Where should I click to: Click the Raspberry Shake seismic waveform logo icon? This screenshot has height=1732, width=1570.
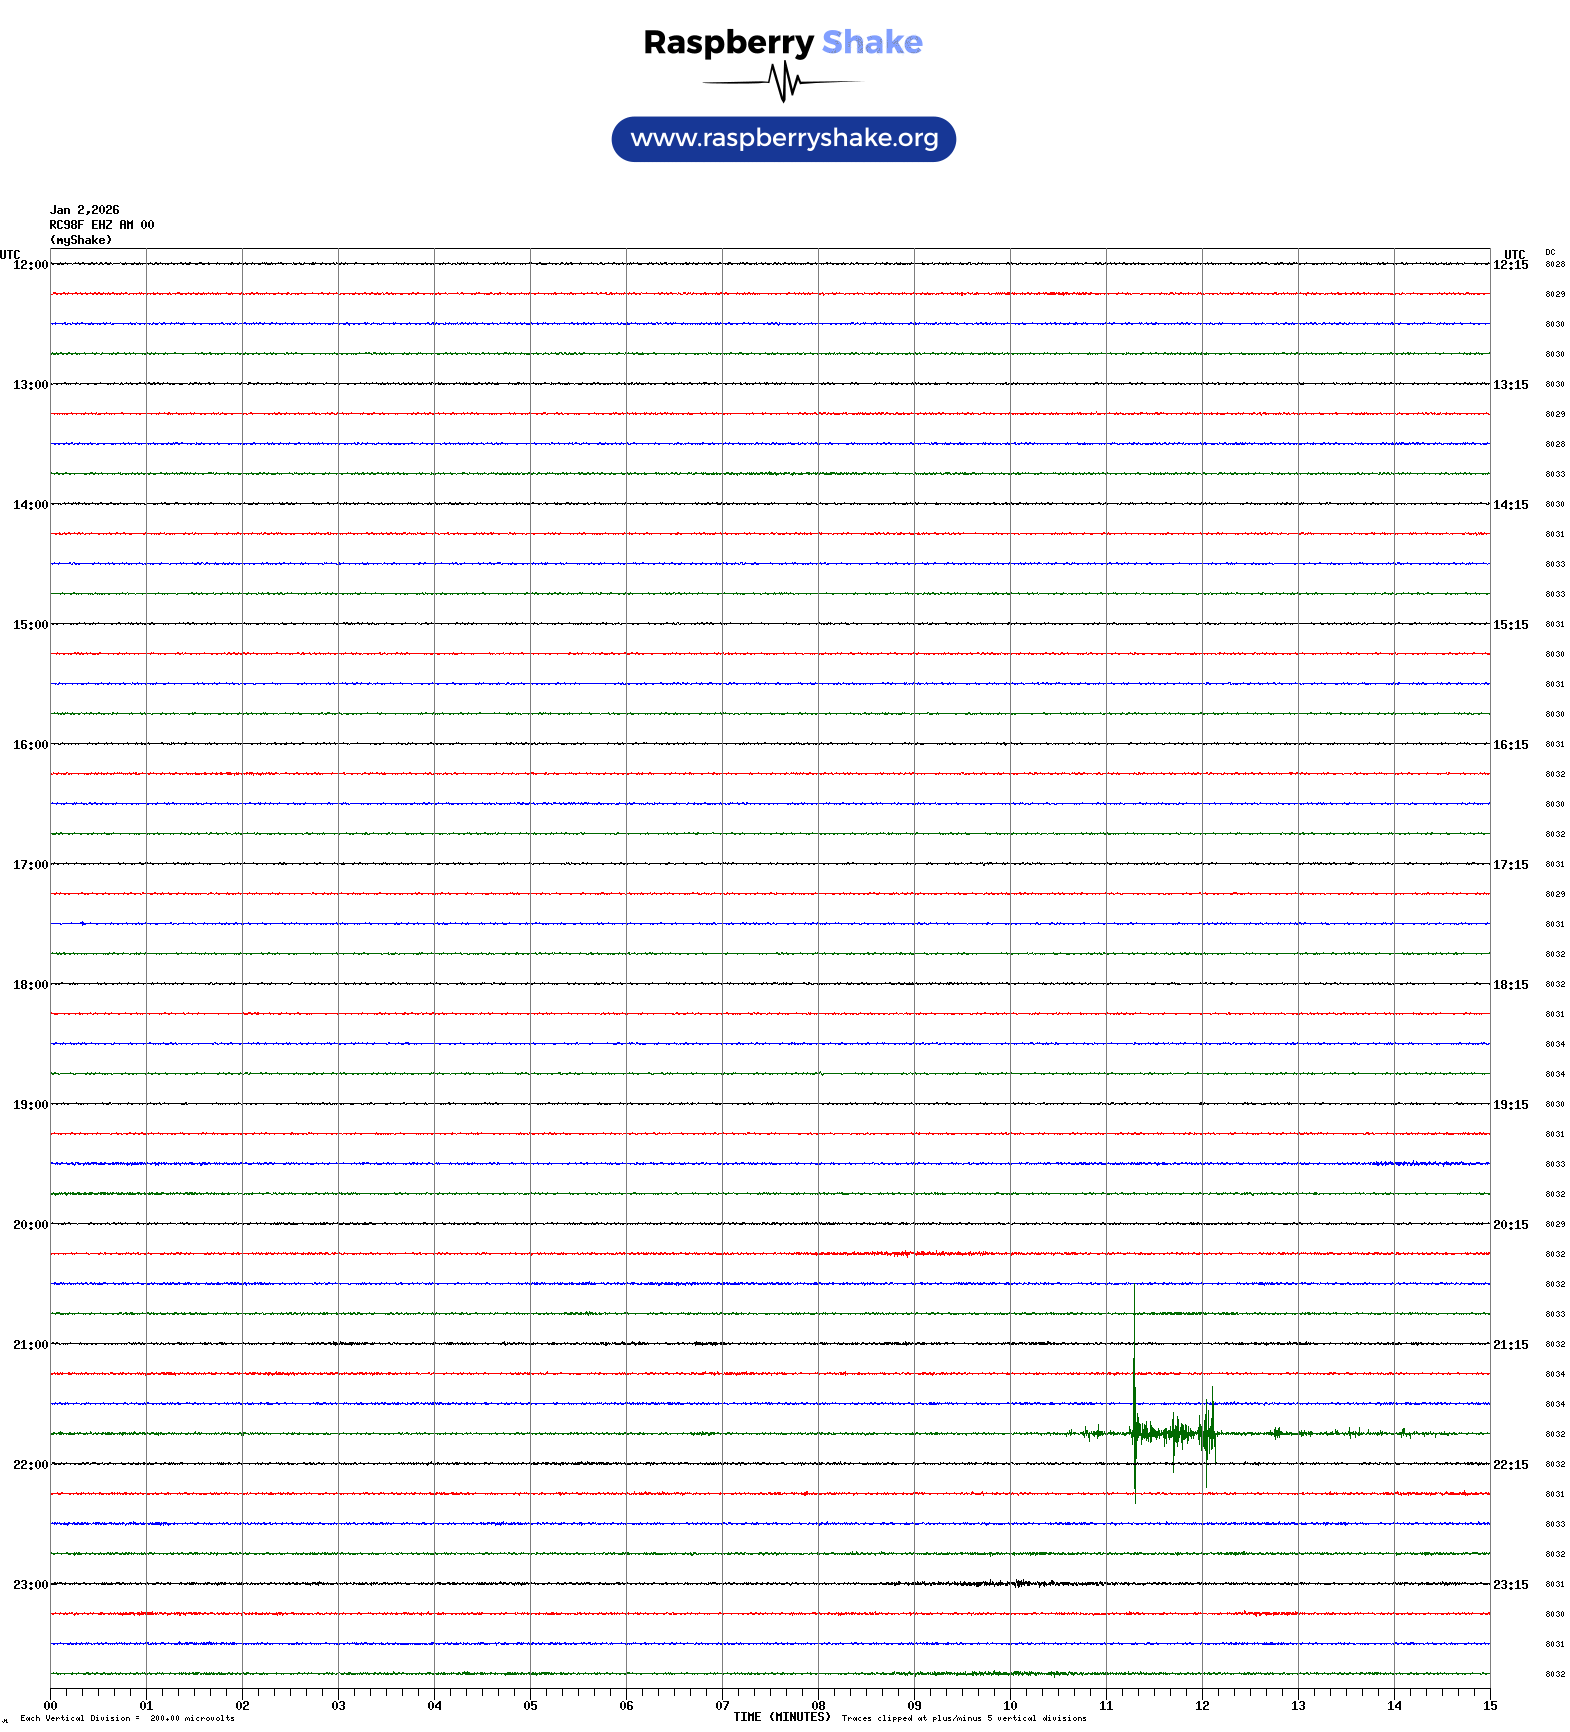point(783,82)
